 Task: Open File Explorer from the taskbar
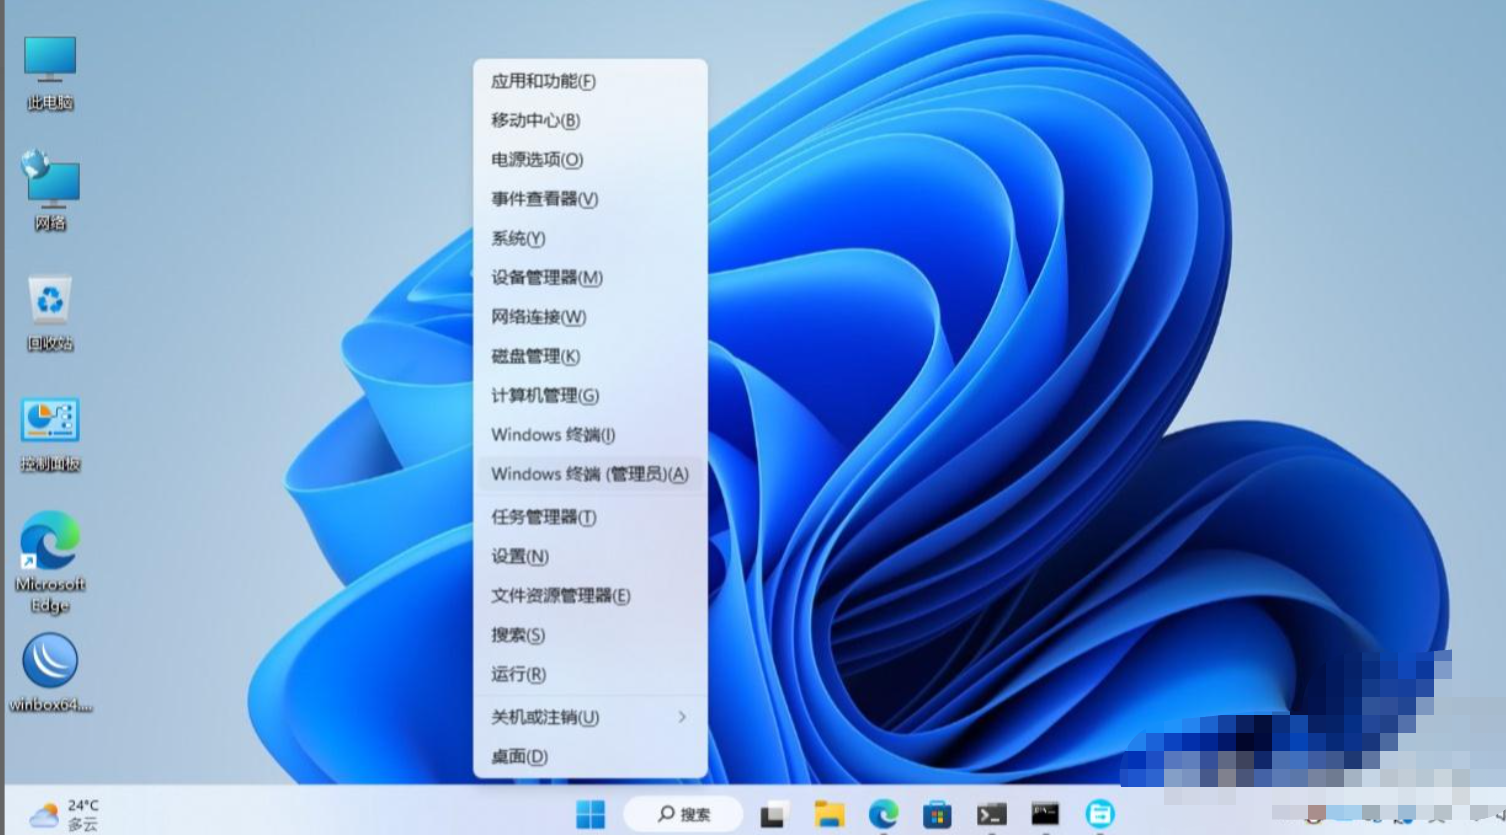[x=828, y=815]
